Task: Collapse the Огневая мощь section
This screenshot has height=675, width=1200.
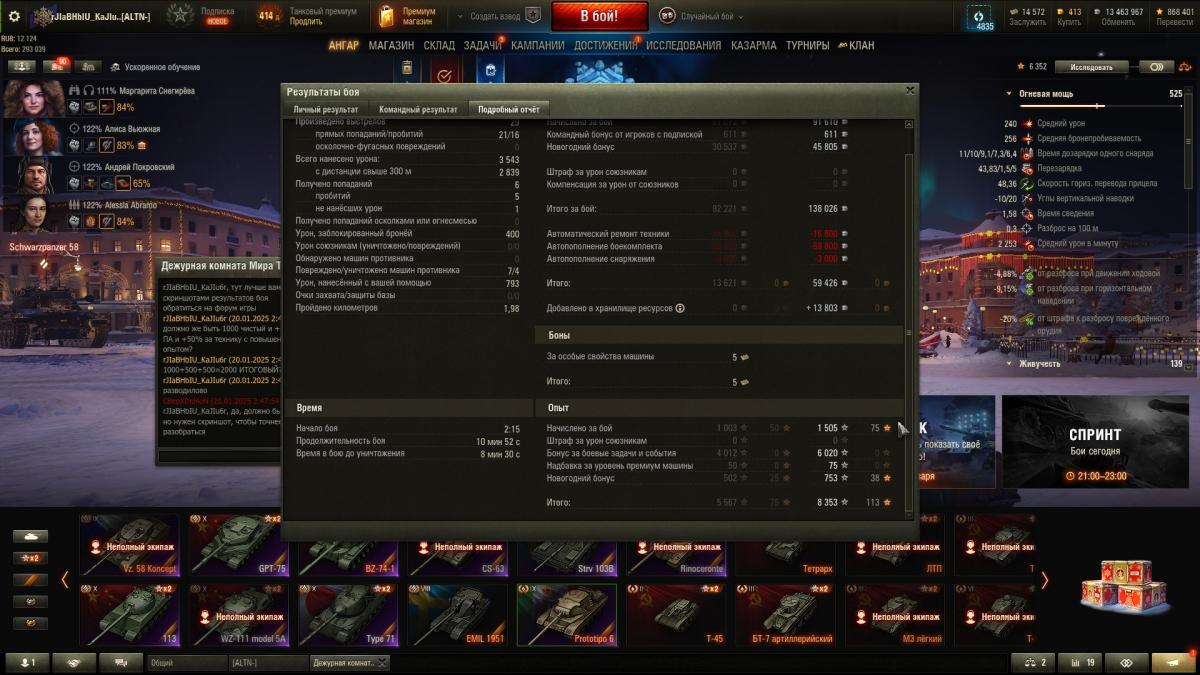Action: tap(1008, 93)
